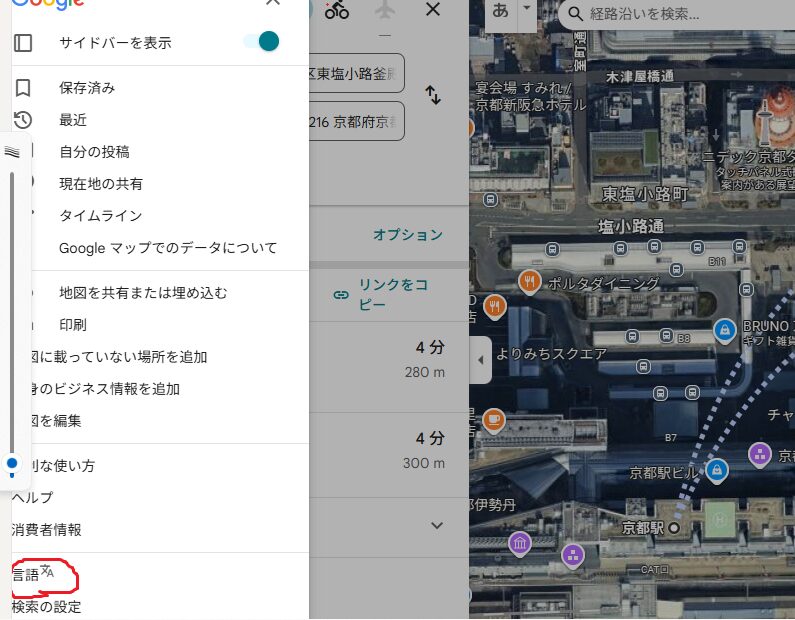Click the B7 exit label
Viewport: 795px width, 620px height.
point(671,437)
